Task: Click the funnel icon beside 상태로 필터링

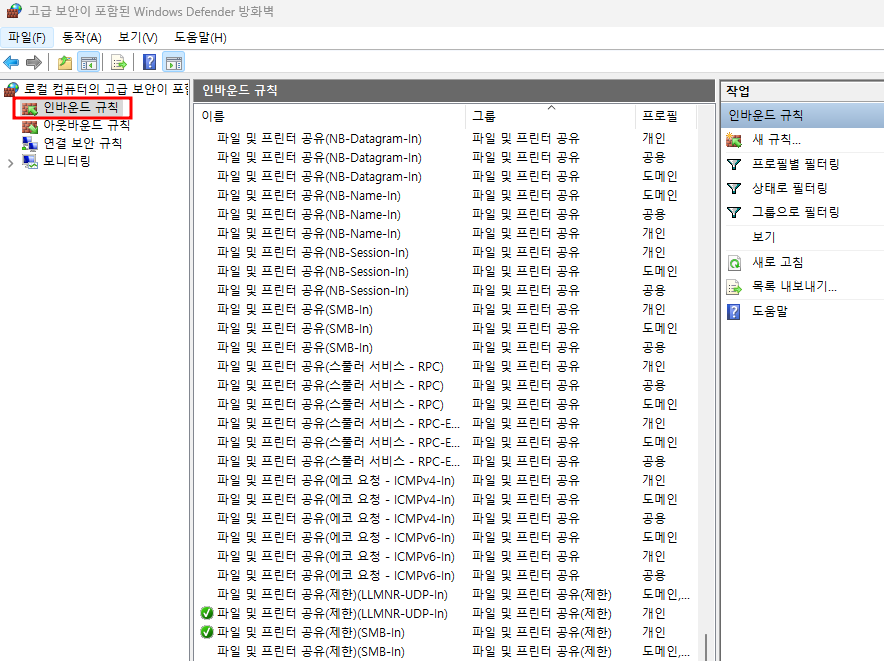Action: (734, 188)
